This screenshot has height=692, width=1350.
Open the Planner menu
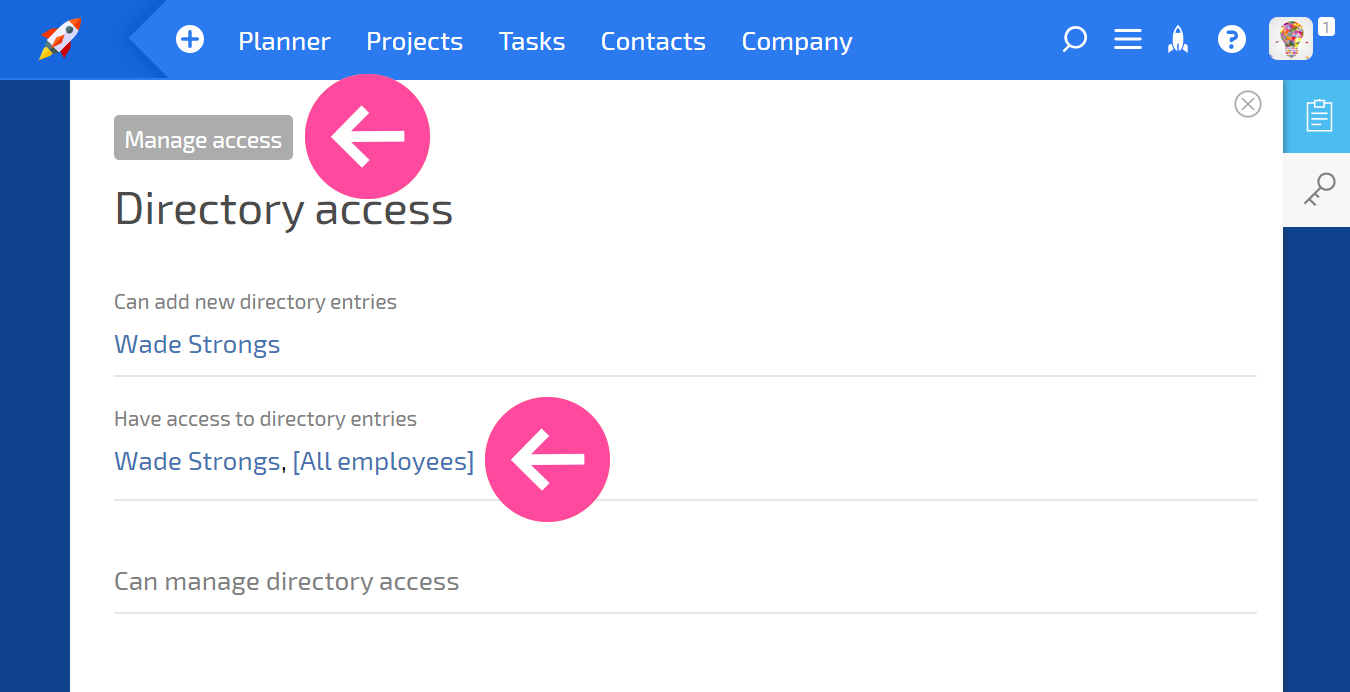pyautogui.click(x=284, y=41)
